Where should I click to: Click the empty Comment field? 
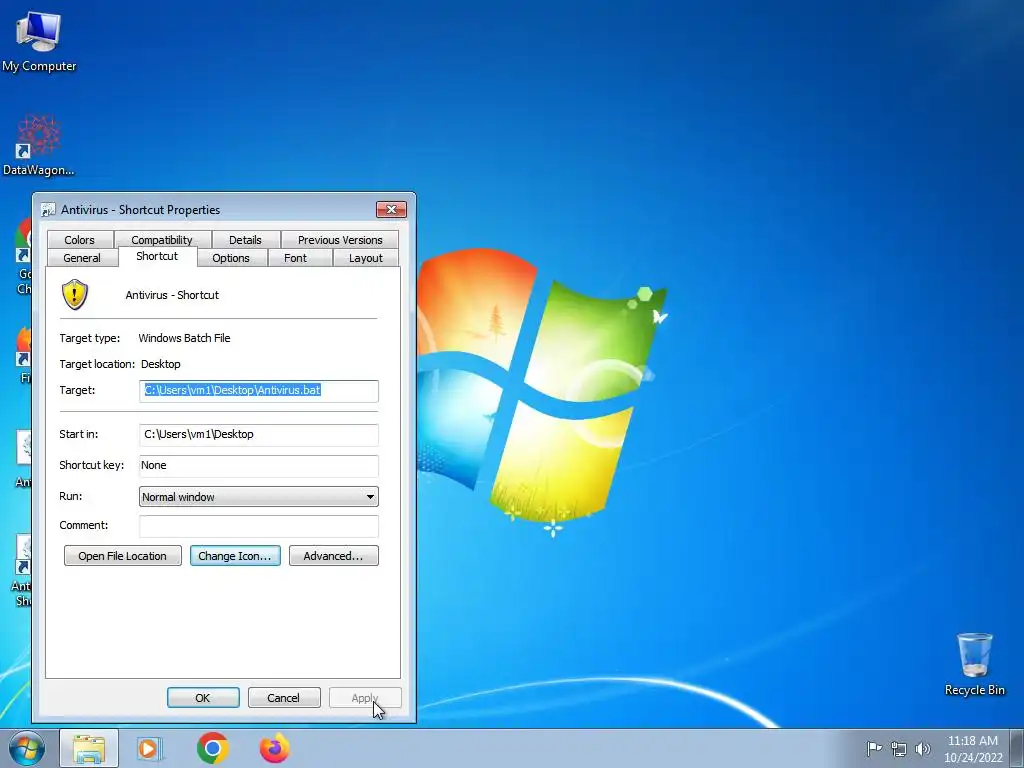(x=259, y=526)
